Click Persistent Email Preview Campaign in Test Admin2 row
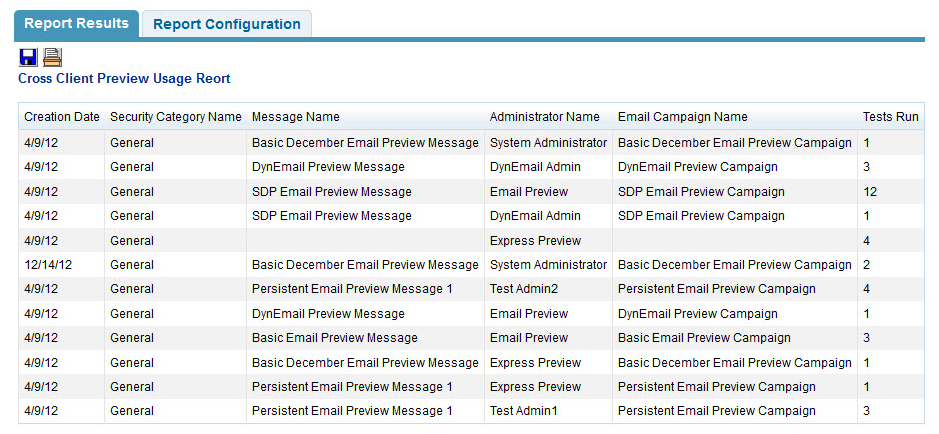 point(717,289)
